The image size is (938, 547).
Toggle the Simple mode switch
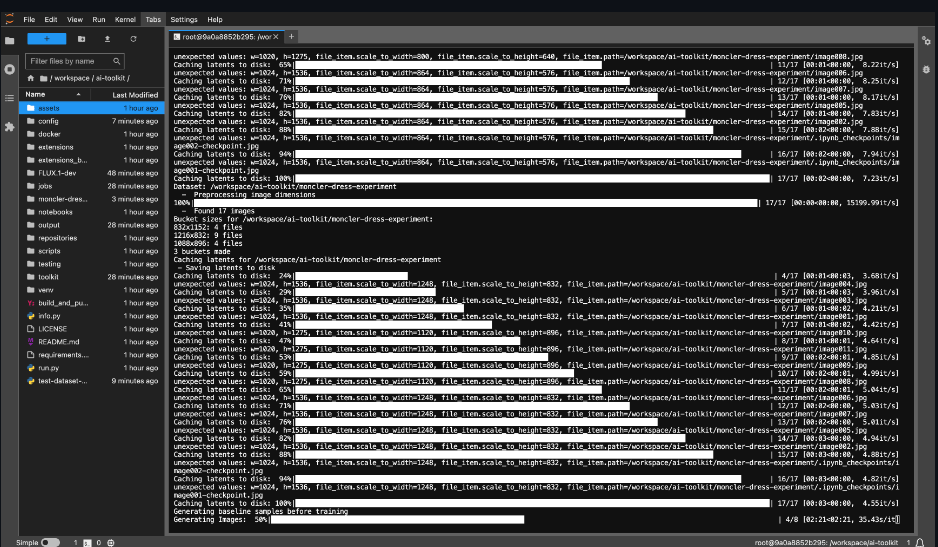50,543
